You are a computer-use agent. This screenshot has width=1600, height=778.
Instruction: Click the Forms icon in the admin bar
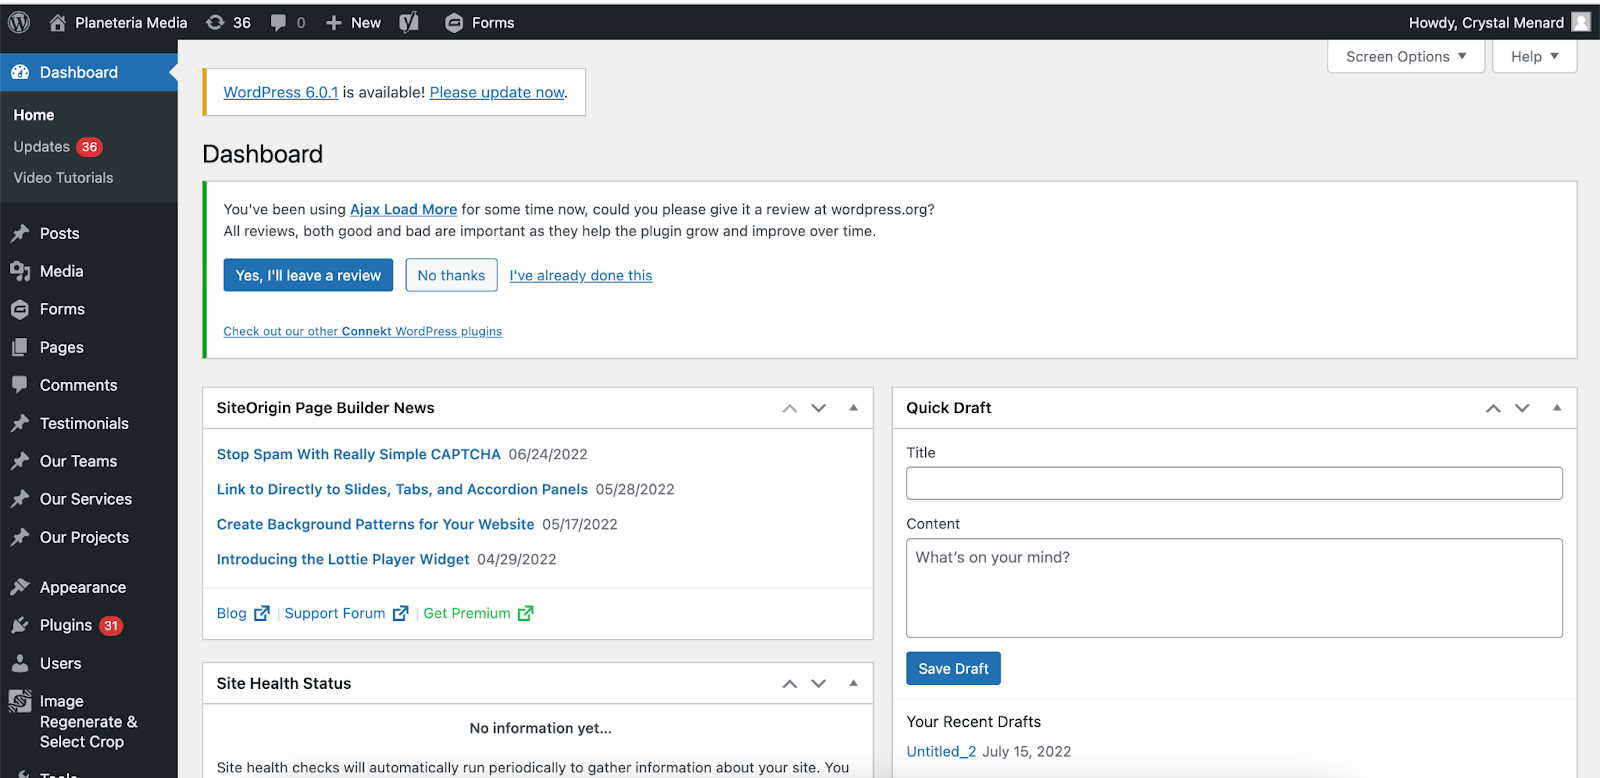(454, 22)
